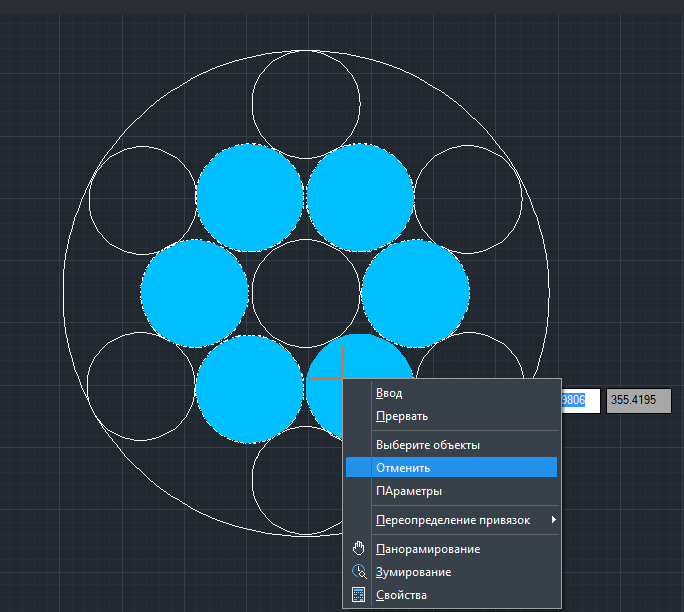Select Прервать menu entry
This screenshot has width=684, height=612.
coord(451,416)
